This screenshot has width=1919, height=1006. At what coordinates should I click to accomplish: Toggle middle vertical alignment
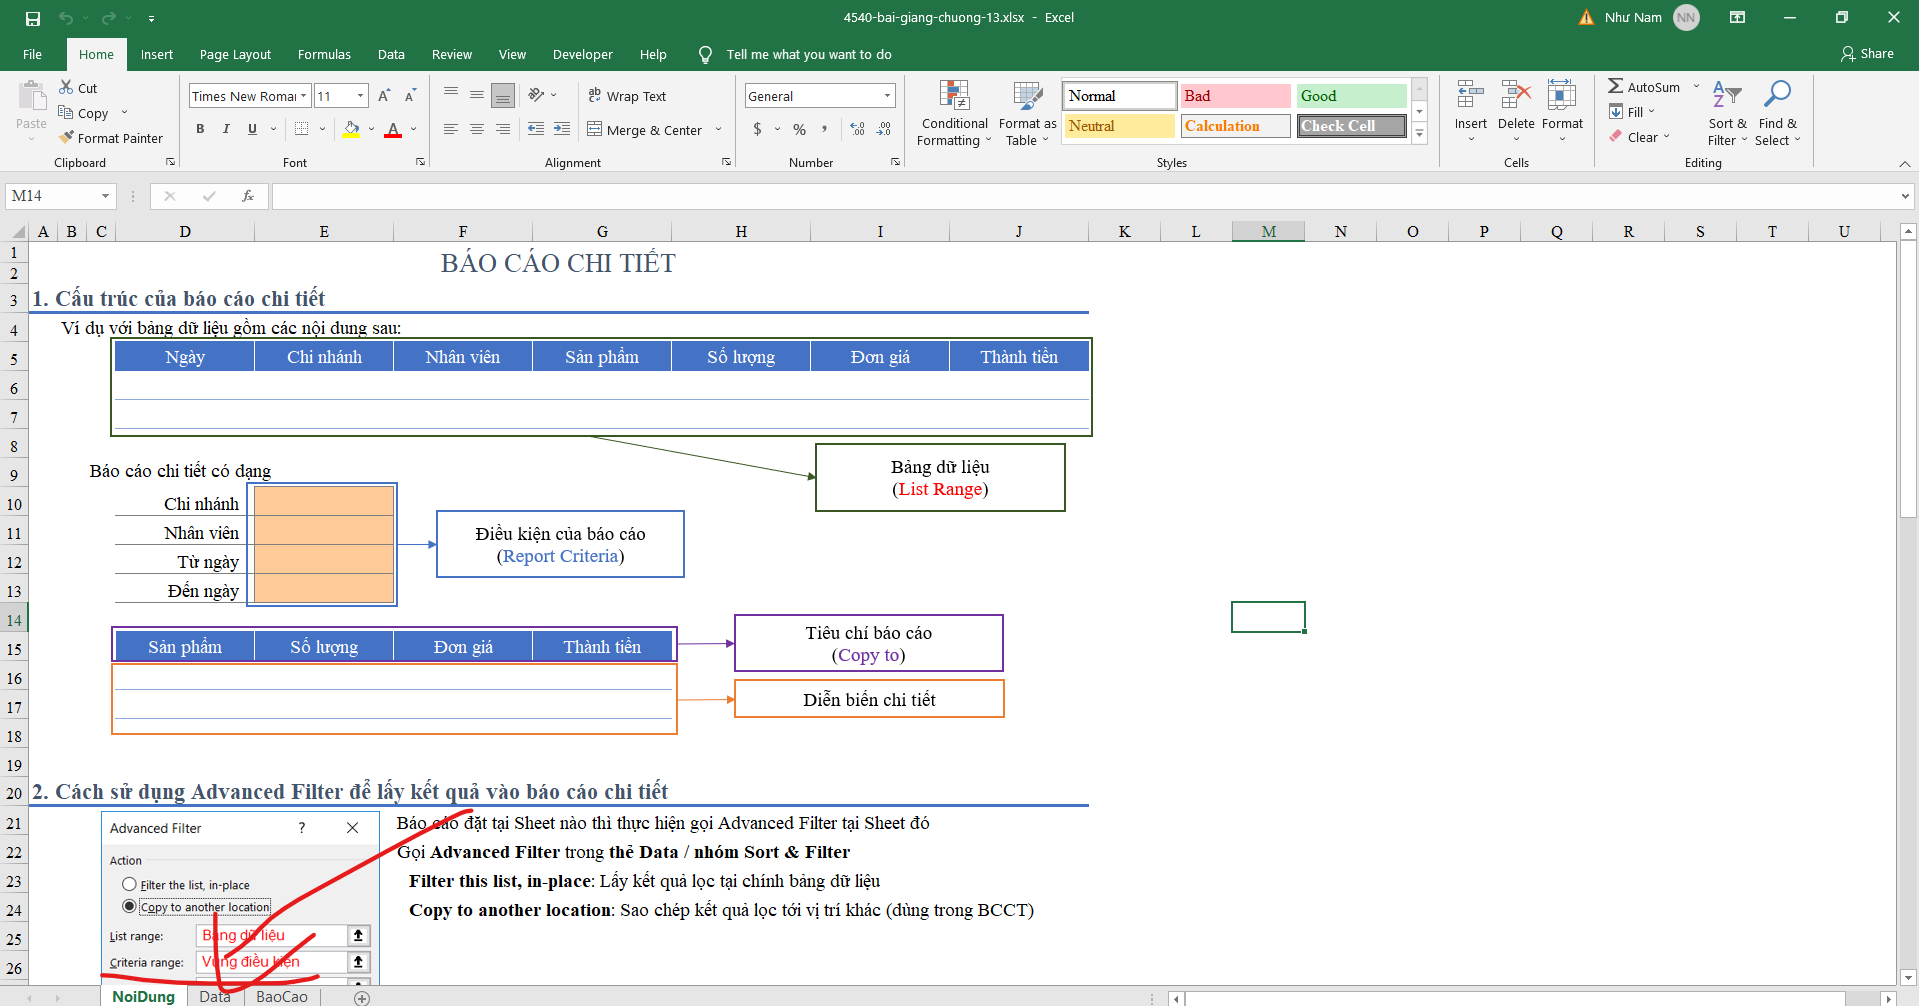click(x=477, y=96)
